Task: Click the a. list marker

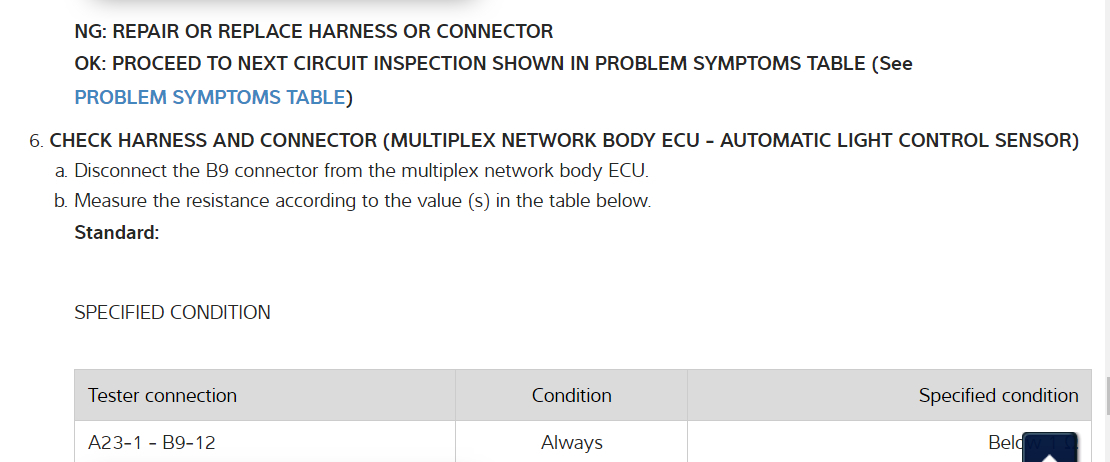Action: tap(61, 171)
